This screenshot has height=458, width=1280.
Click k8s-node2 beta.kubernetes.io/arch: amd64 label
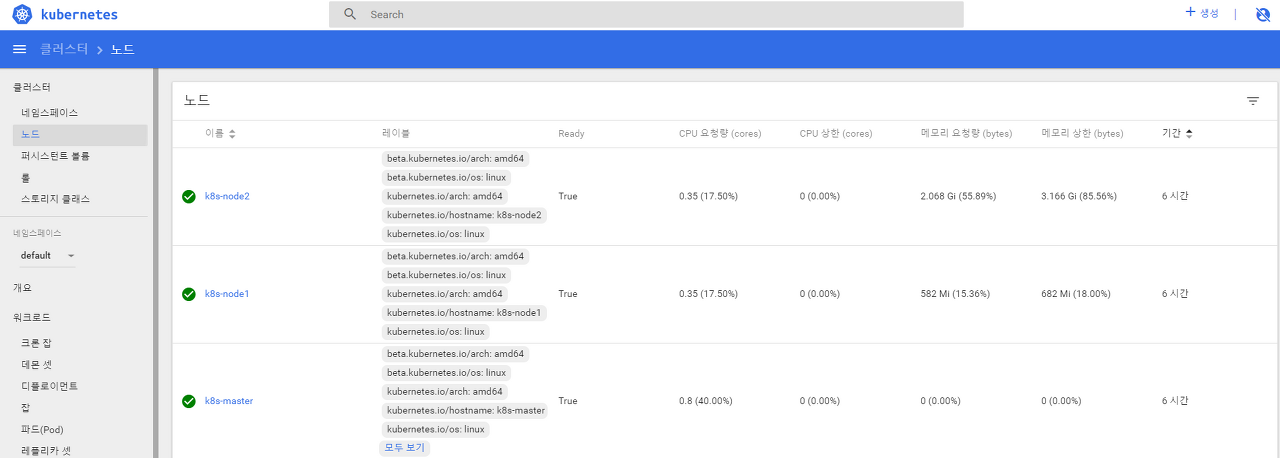point(456,159)
